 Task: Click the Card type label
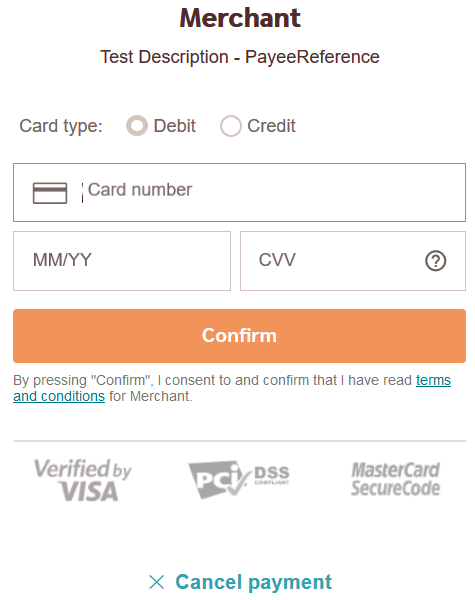pyautogui.click(x=61, y=126)
